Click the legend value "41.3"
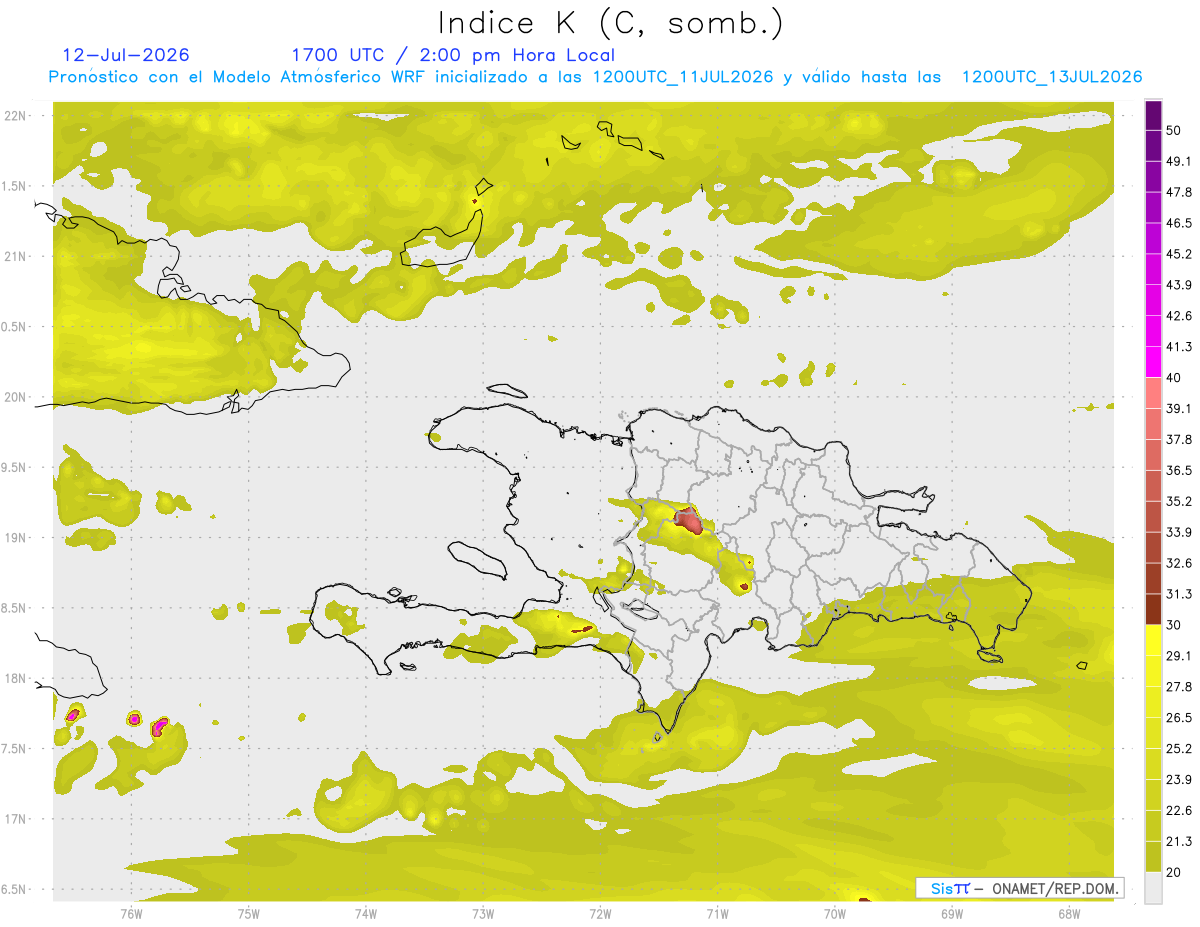Screen dimensions: 1200x927 tap(1179, 347)
